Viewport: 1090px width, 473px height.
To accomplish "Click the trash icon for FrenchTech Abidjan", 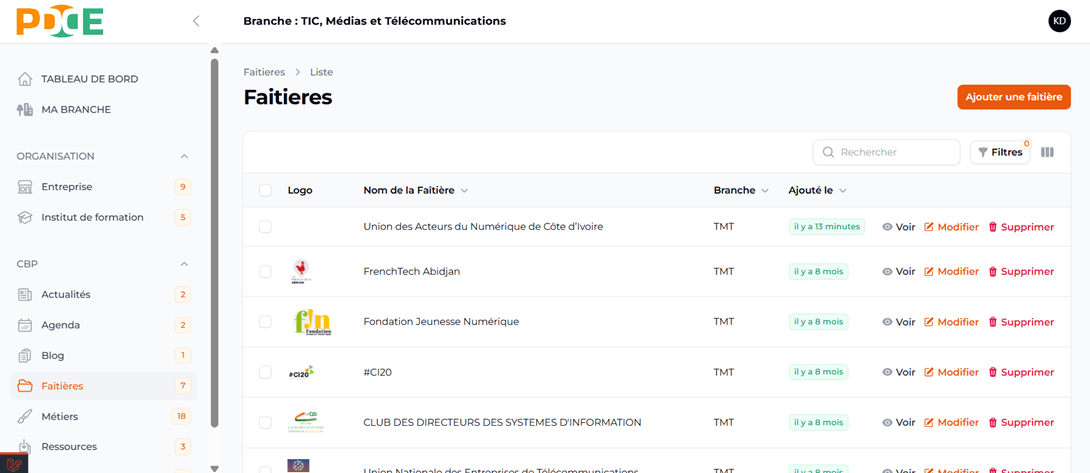I will click(x=993, y=272).
